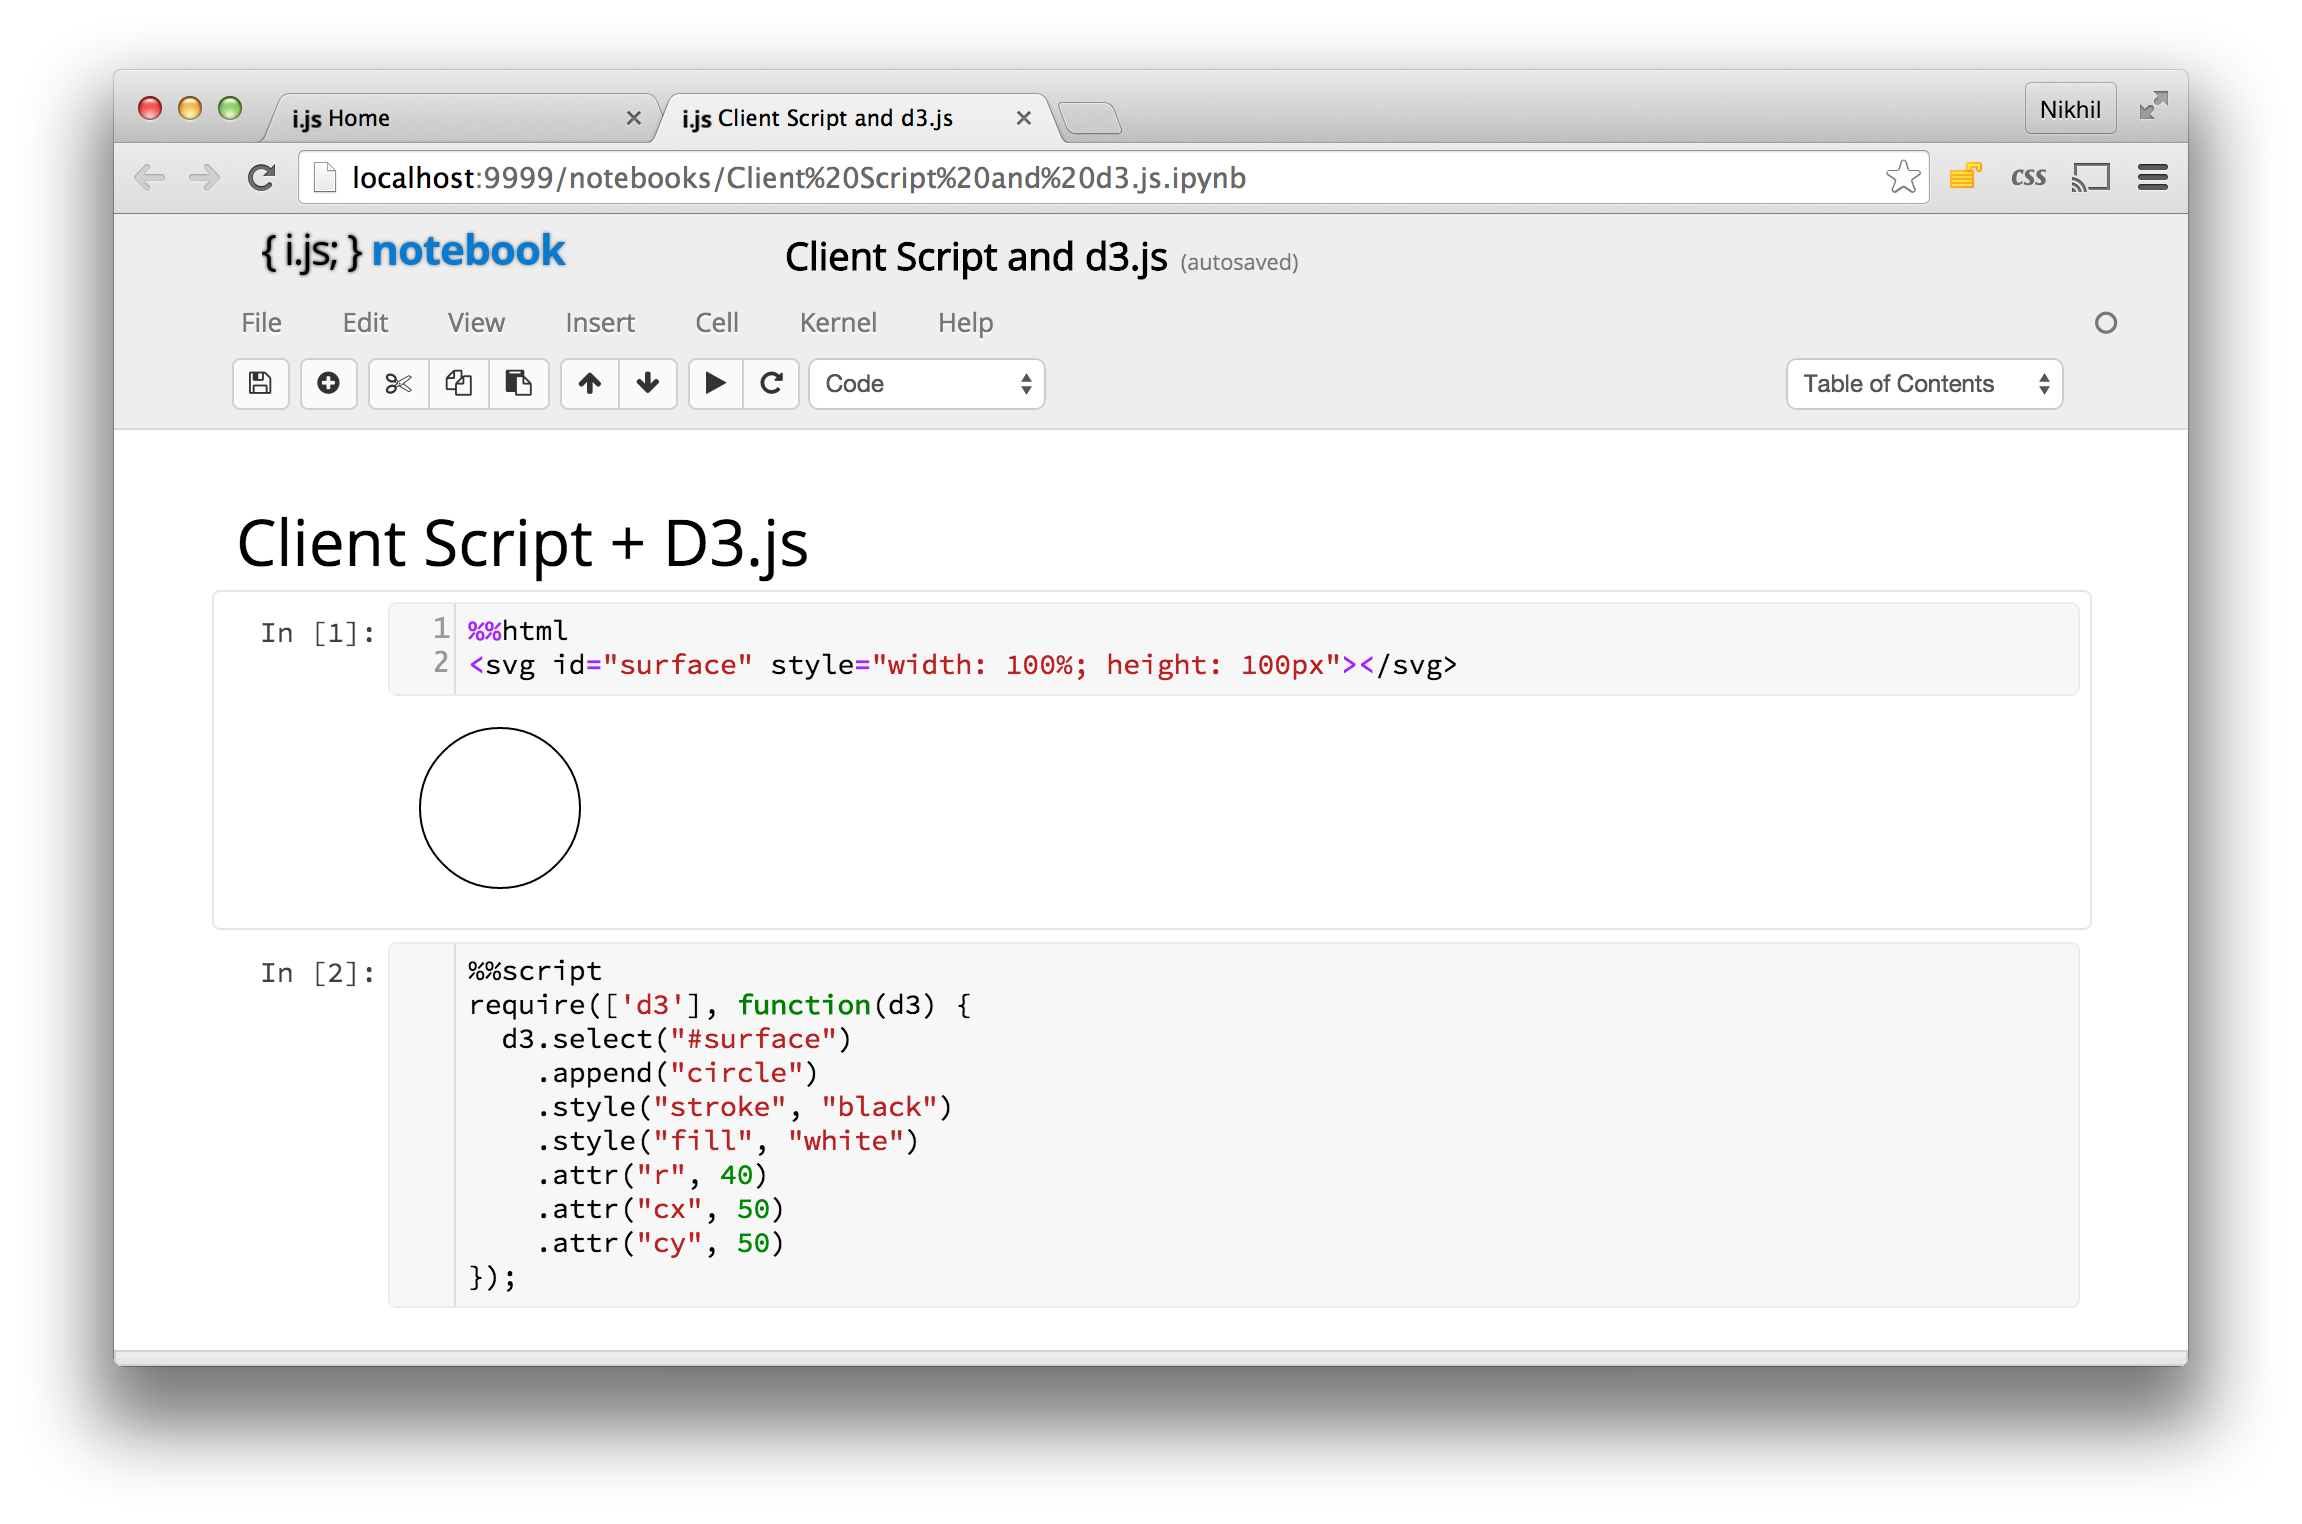Image resolution: width=2302 pixels, height=1524 pixels.
Task: Open the Code cell type dropdown
Action: 926,384
